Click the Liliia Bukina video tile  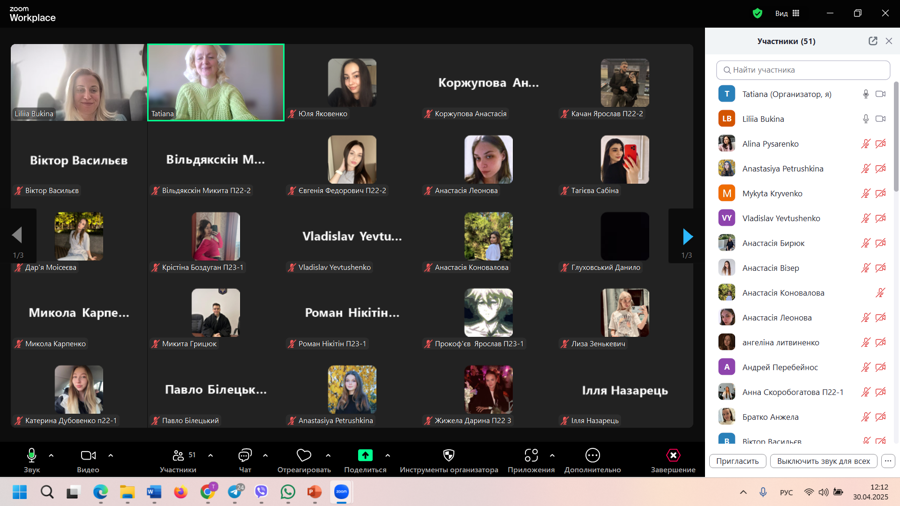coord(79,83)
